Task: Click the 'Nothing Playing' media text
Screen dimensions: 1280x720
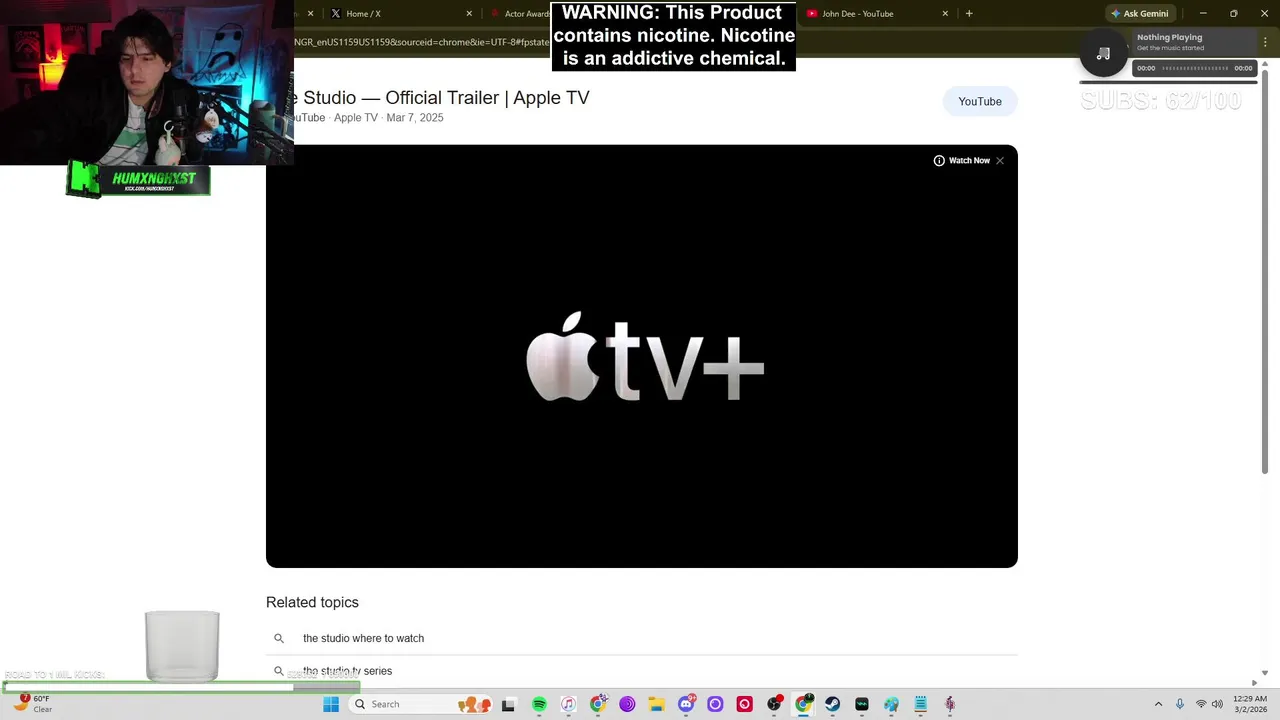Action: click(1169, 37)
